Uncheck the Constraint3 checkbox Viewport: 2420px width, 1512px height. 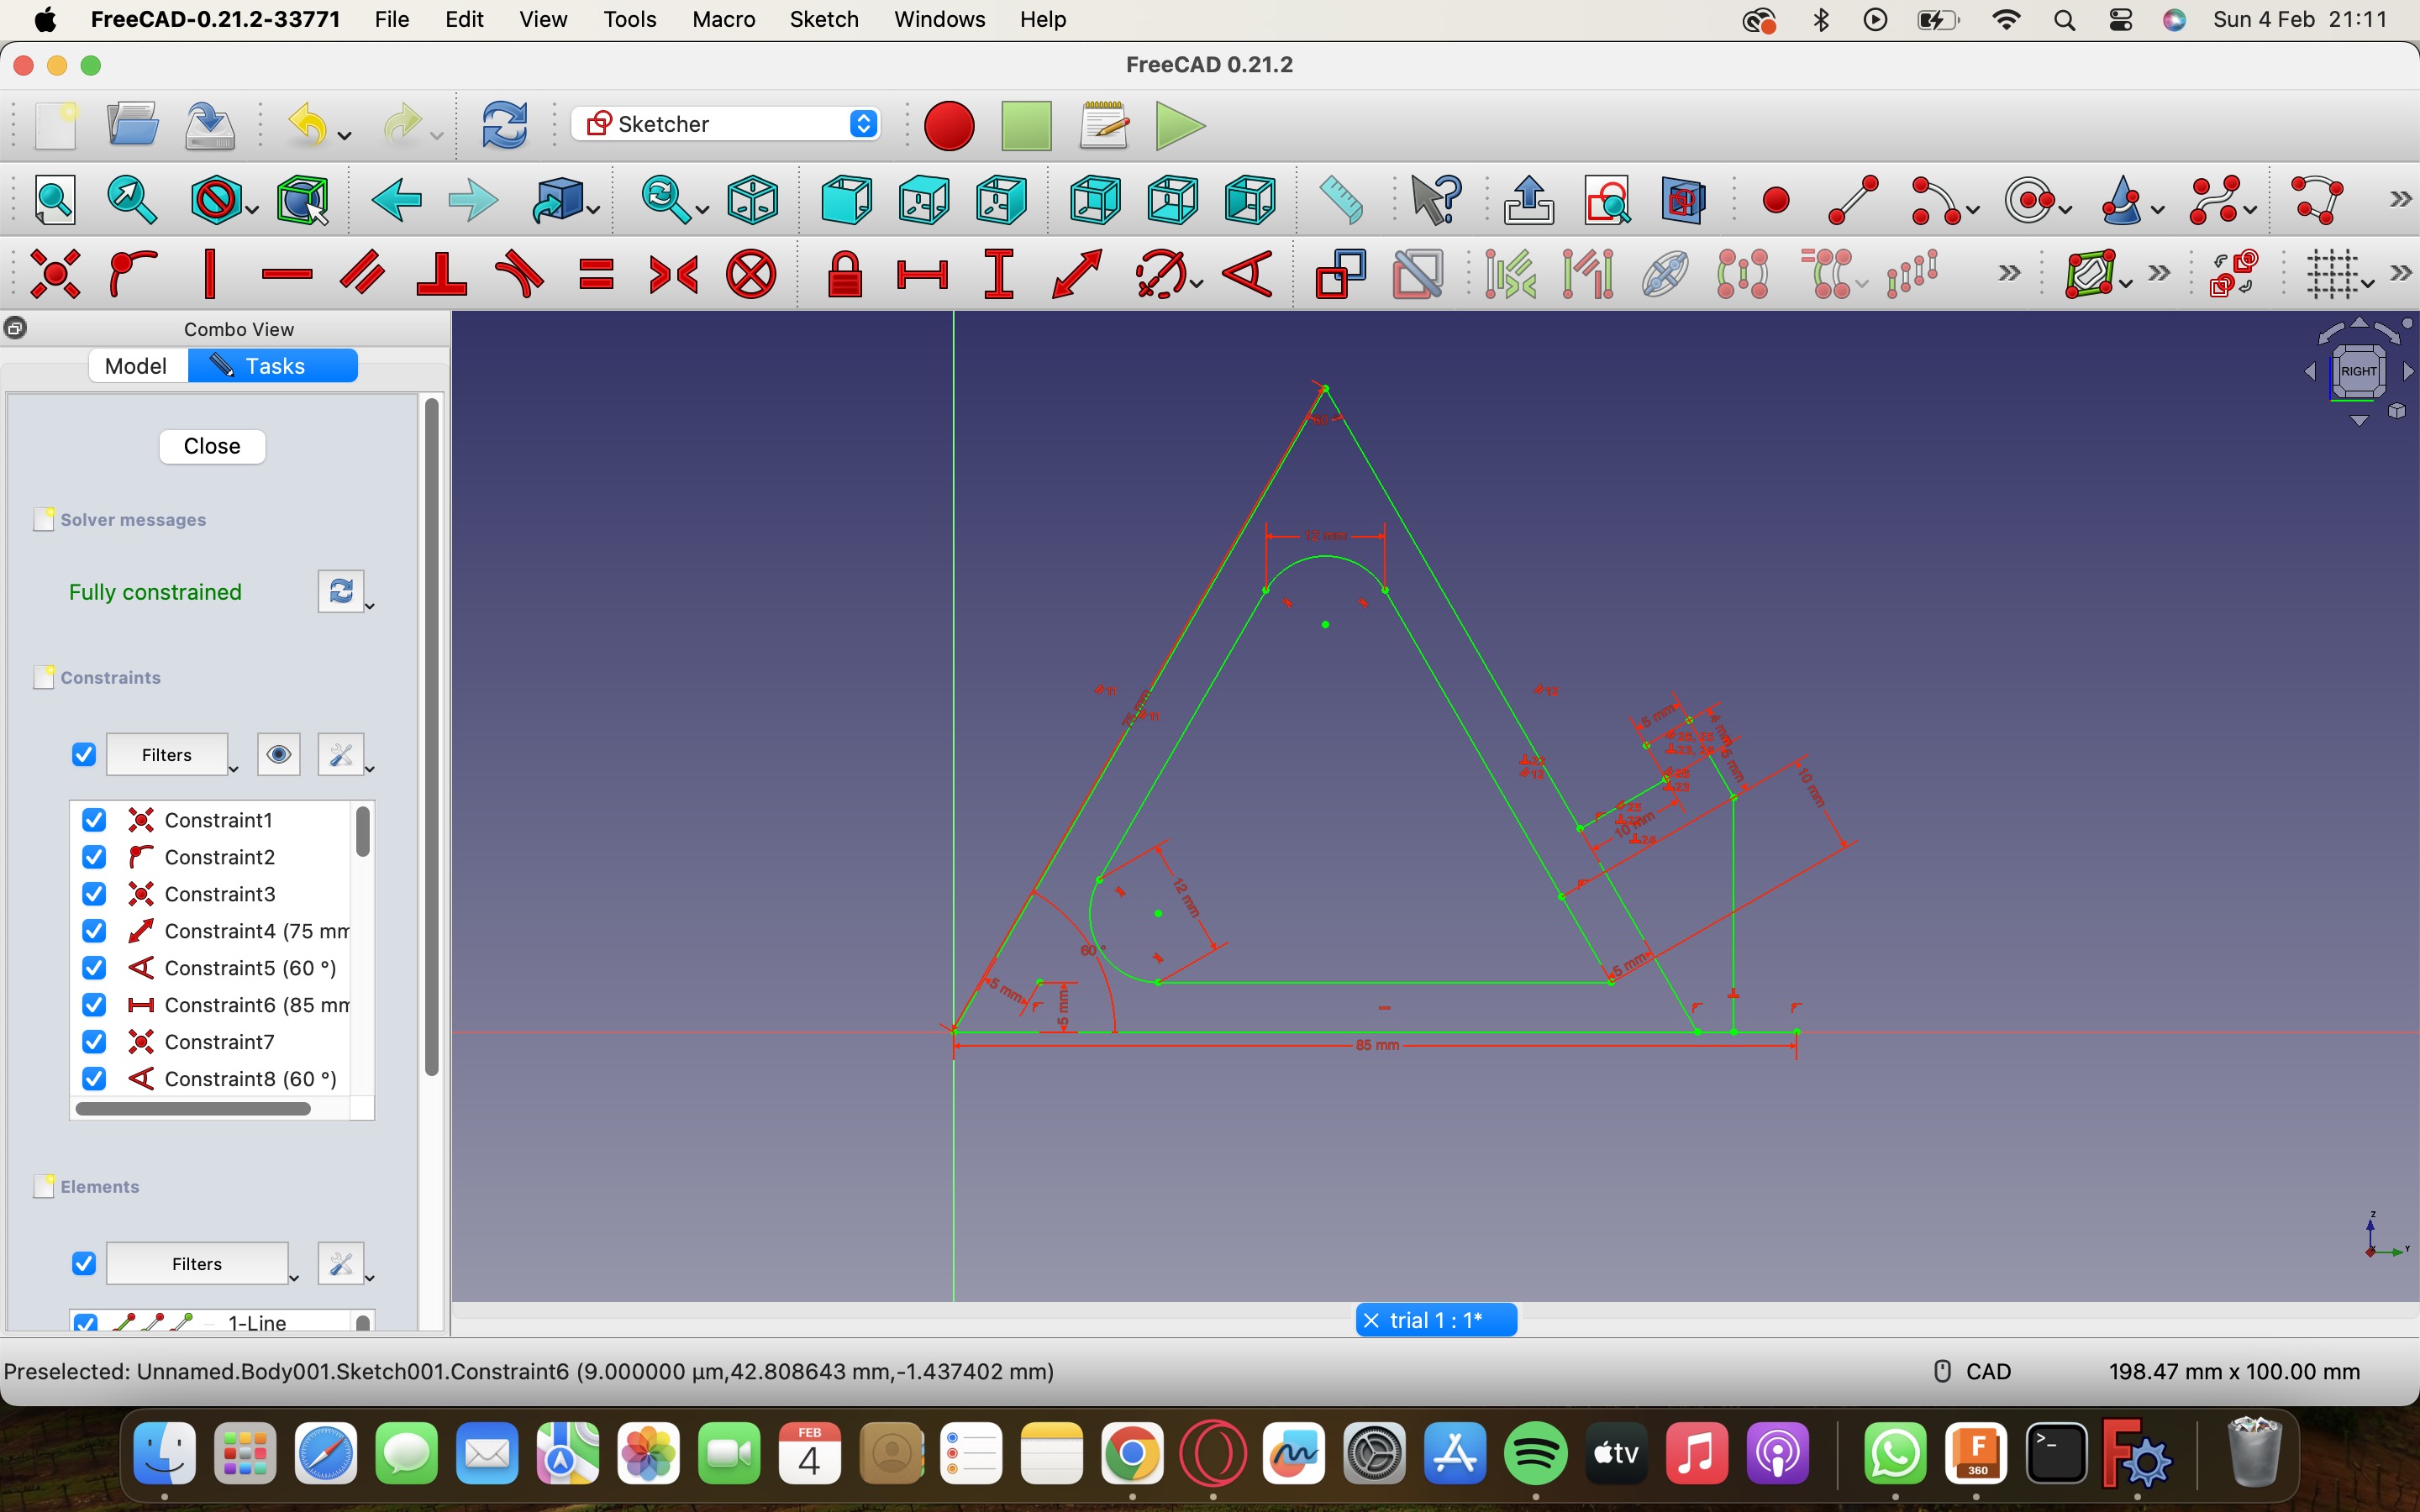94,894
